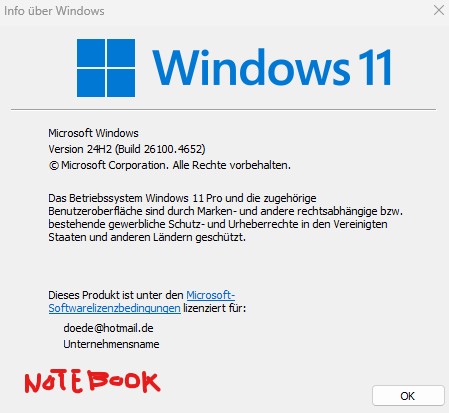Select the Microsoft Windows heading line
The image size is (449, 413).
click(93, 133)
